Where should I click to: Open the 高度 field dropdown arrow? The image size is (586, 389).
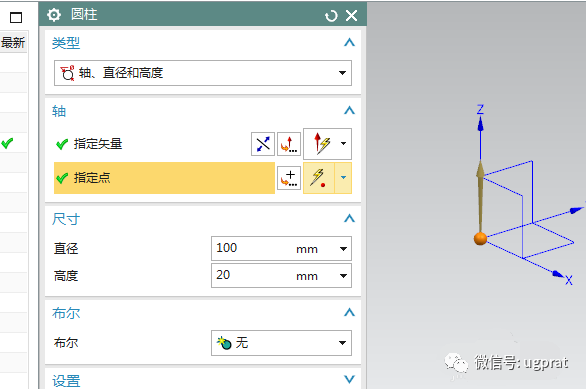343,276
